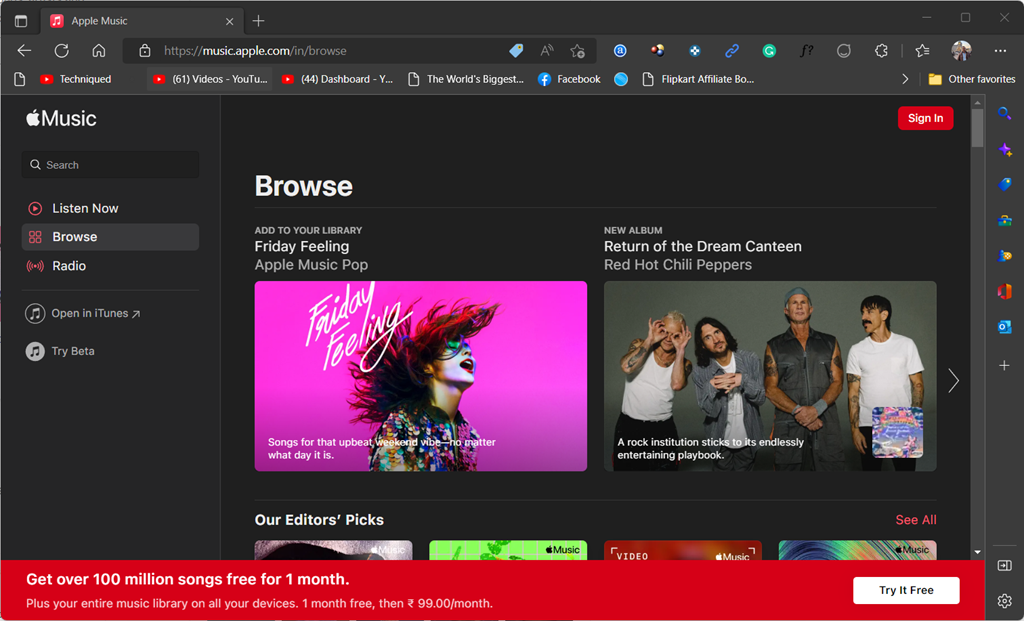This screenshot has height=621, width=1024.
Task: Open sidebar Tools briefcase icon
Action: coord(1004,221)
